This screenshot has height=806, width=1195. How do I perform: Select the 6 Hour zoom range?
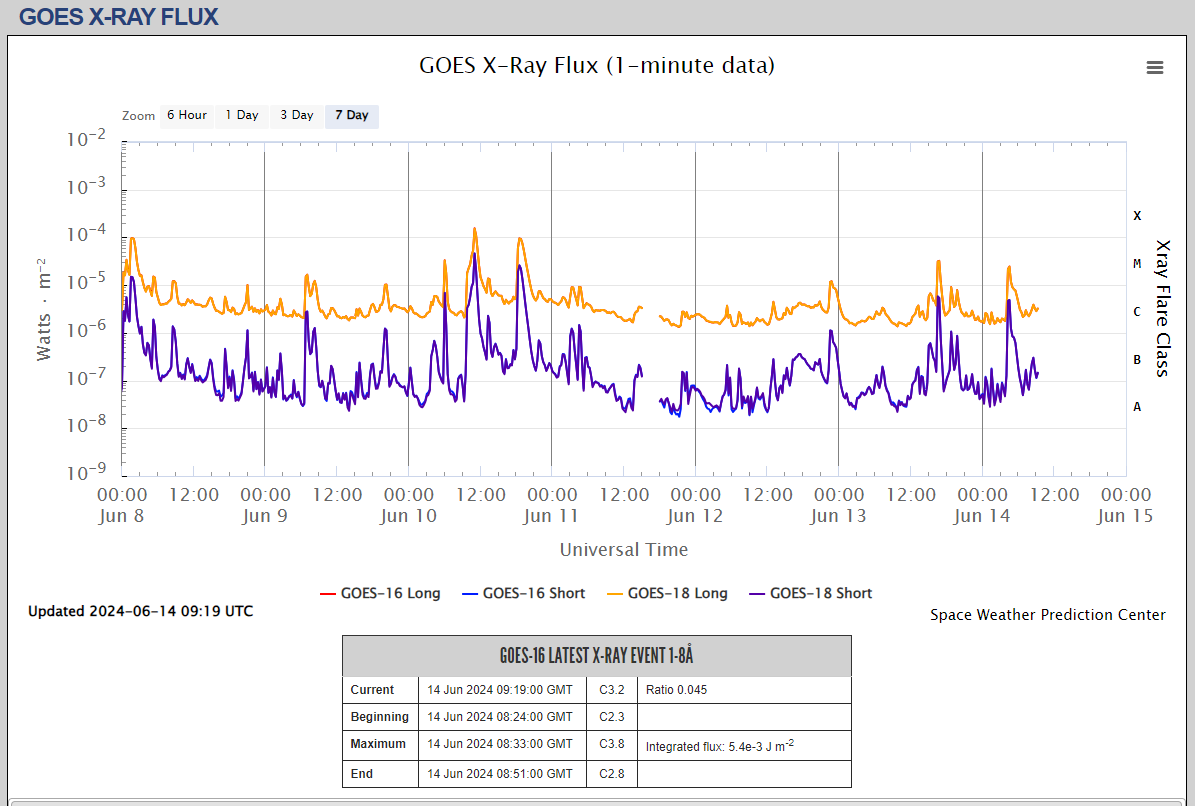[186, 116]
